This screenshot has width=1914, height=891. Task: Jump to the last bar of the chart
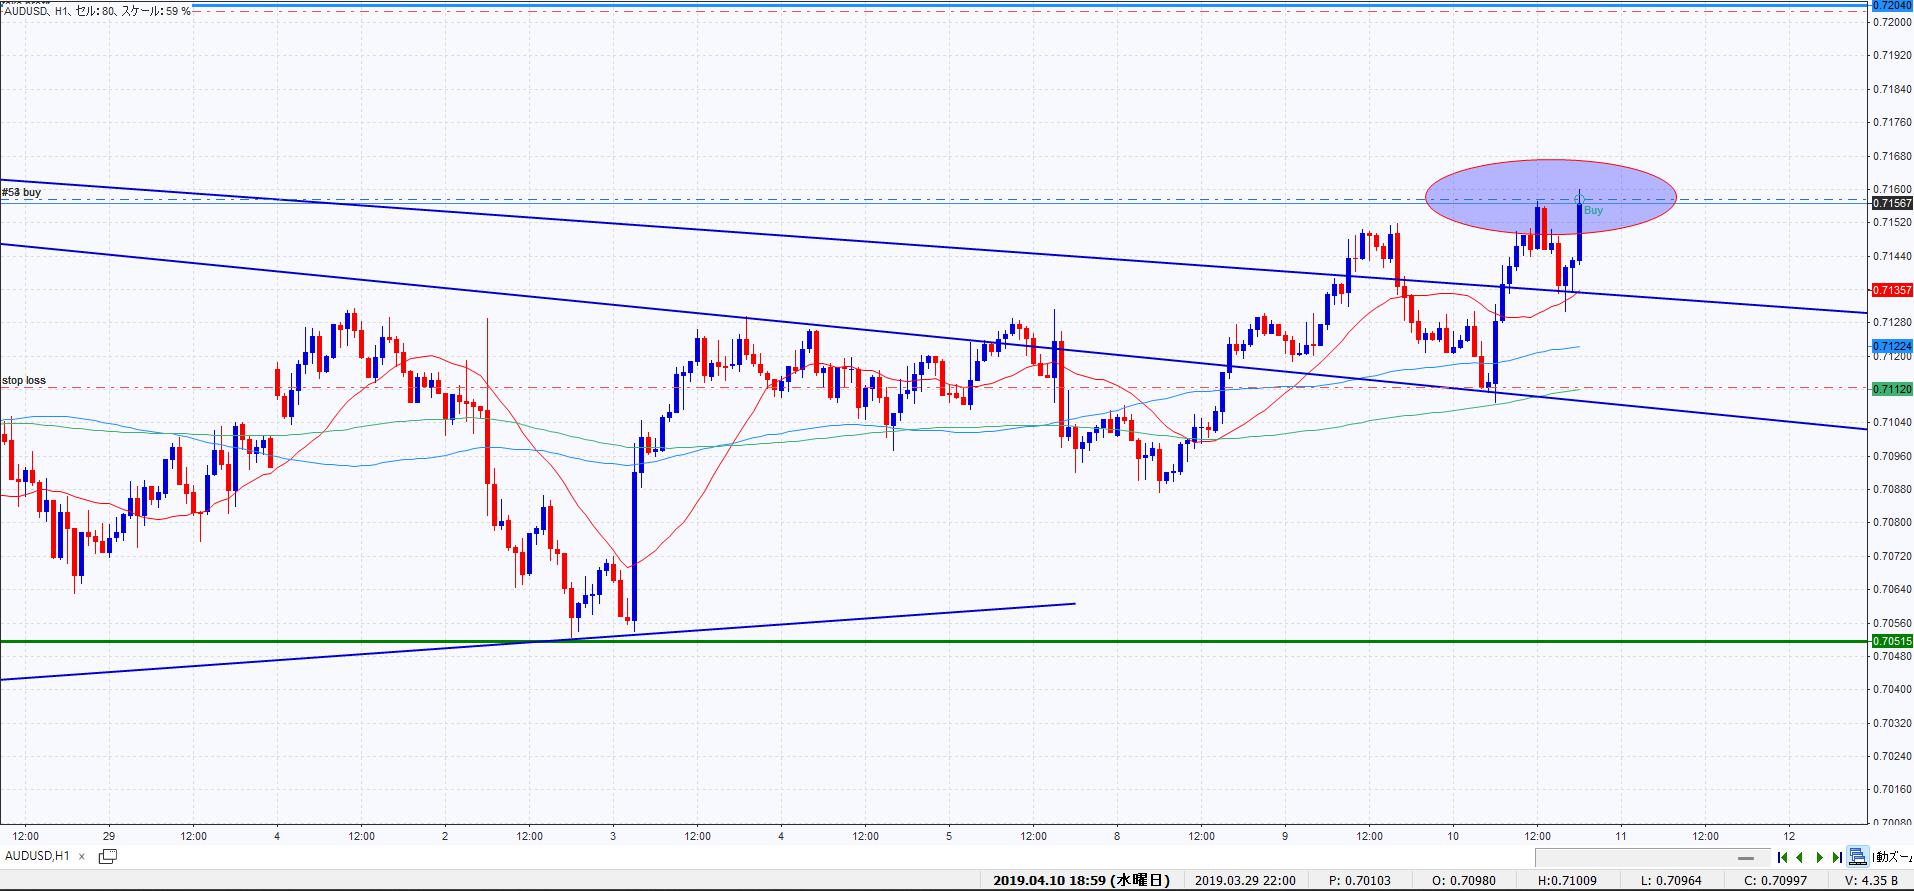point(1837,857)
